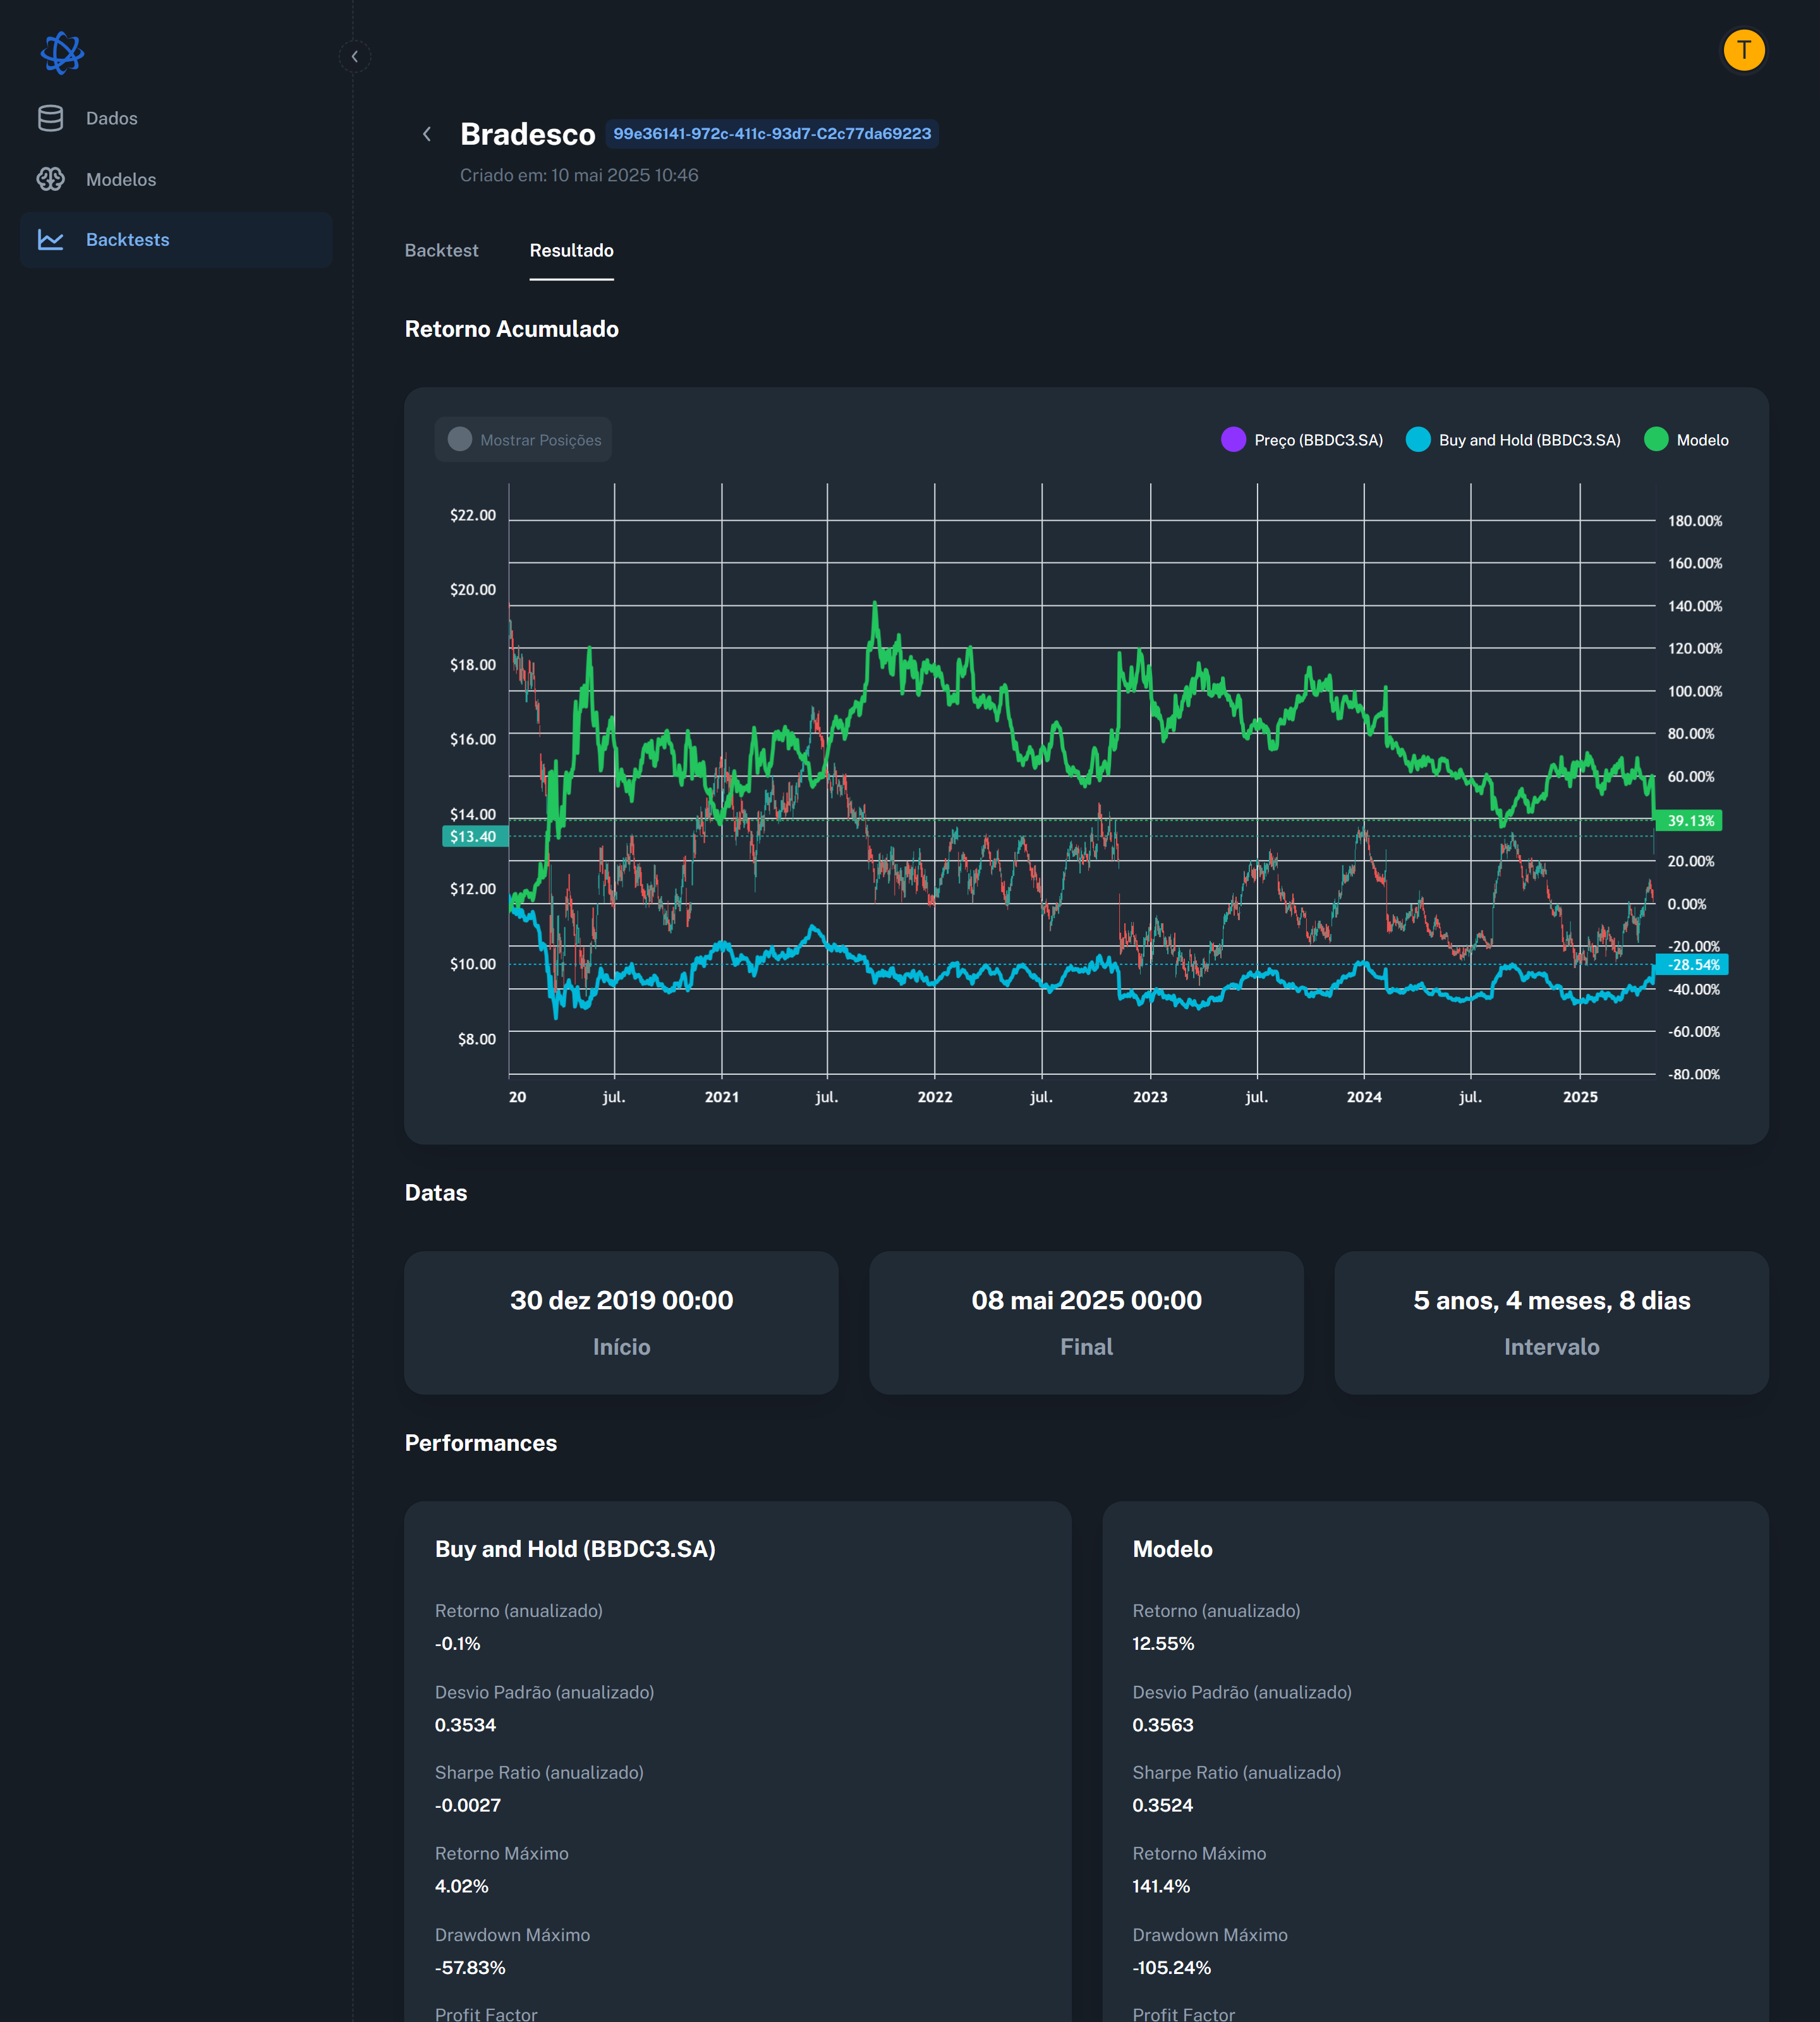The height and width of the screenshot is (2022, 1820).
Task: Click Modelo annualized return 12.55%
Action: click(x=1163, y=1643)
